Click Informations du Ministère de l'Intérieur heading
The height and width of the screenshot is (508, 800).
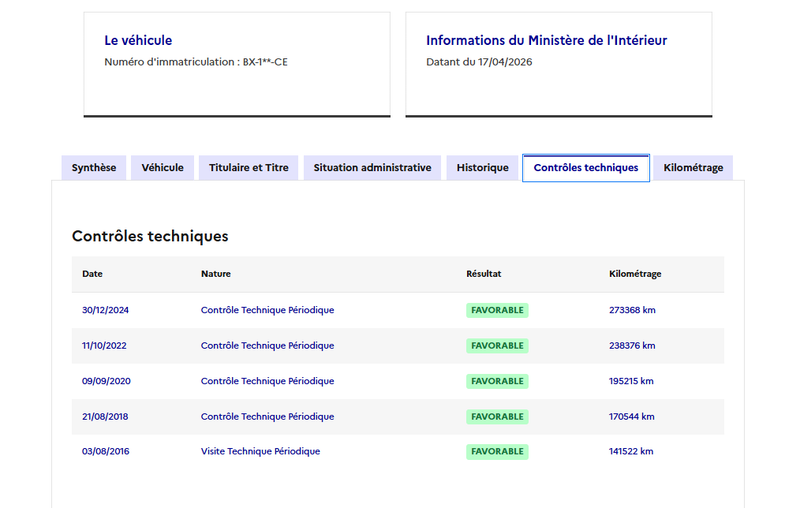coord(546,41)
